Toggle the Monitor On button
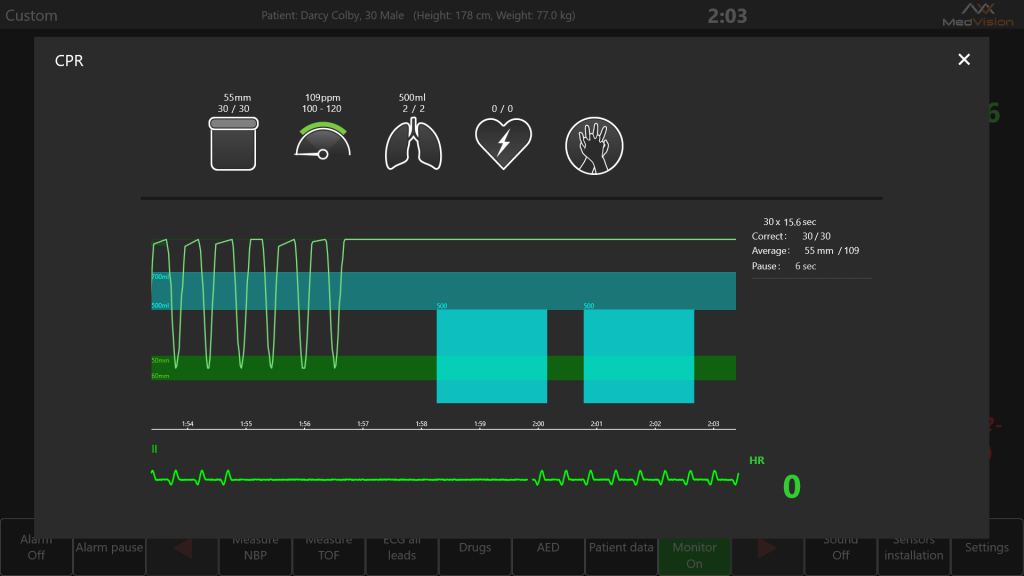 point(694,547)
